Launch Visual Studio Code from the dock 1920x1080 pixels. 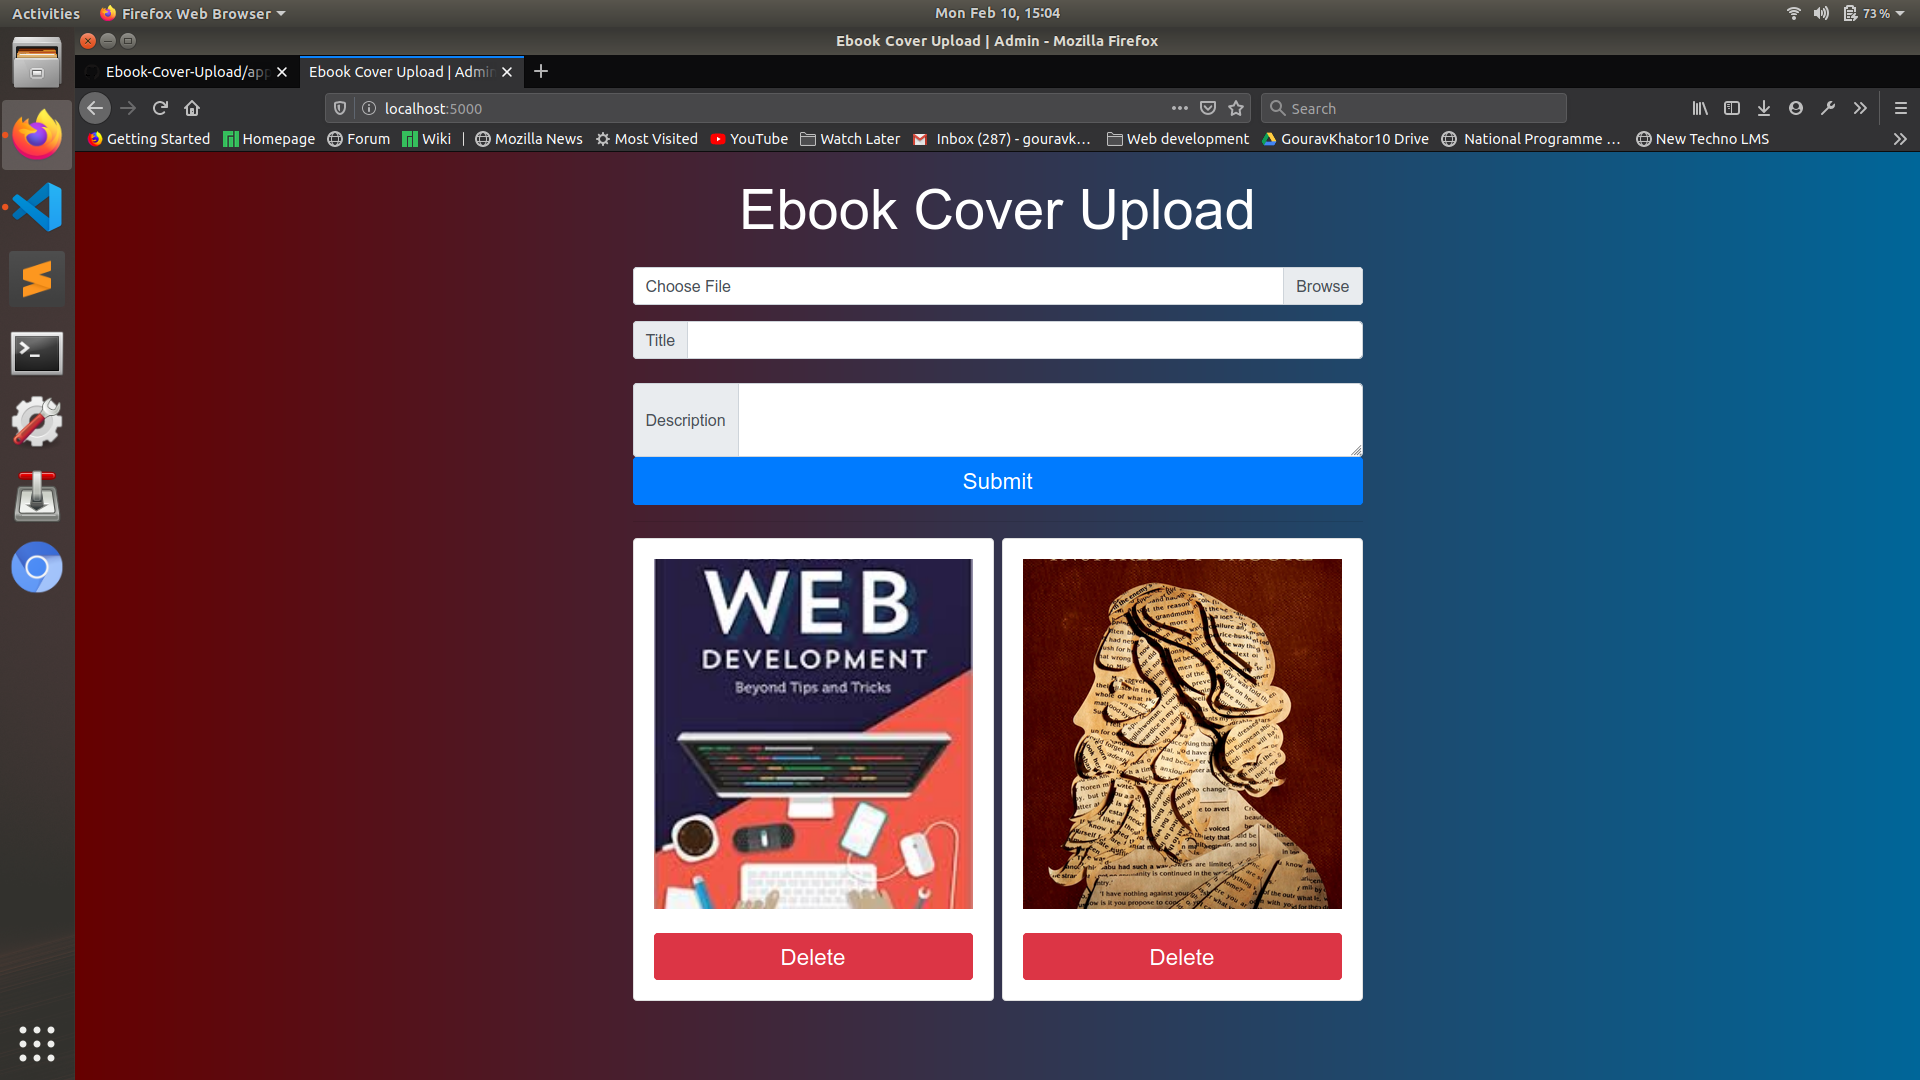[36, 207]
